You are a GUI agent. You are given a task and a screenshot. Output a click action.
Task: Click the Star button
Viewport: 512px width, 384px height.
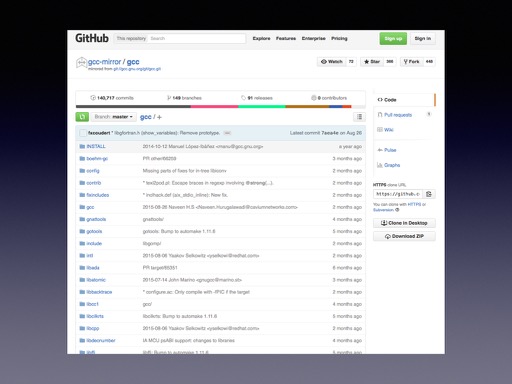(372, 62)
